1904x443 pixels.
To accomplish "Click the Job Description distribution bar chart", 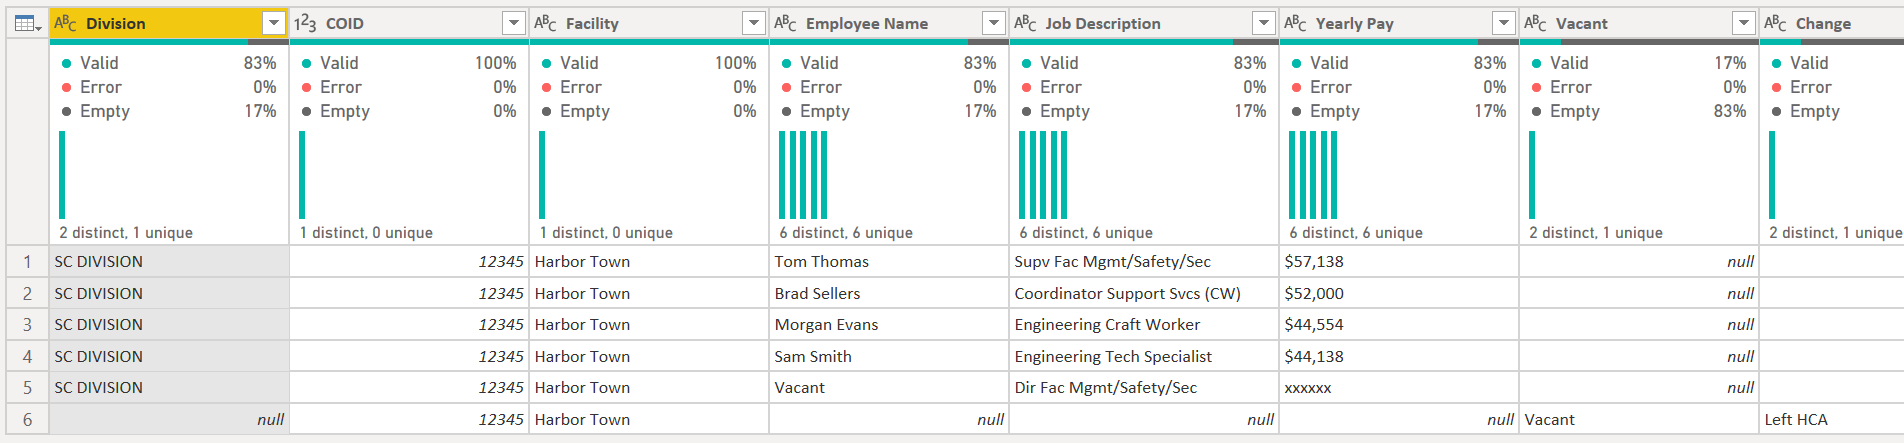I will pyautogui.click(x=1043, y=175).
